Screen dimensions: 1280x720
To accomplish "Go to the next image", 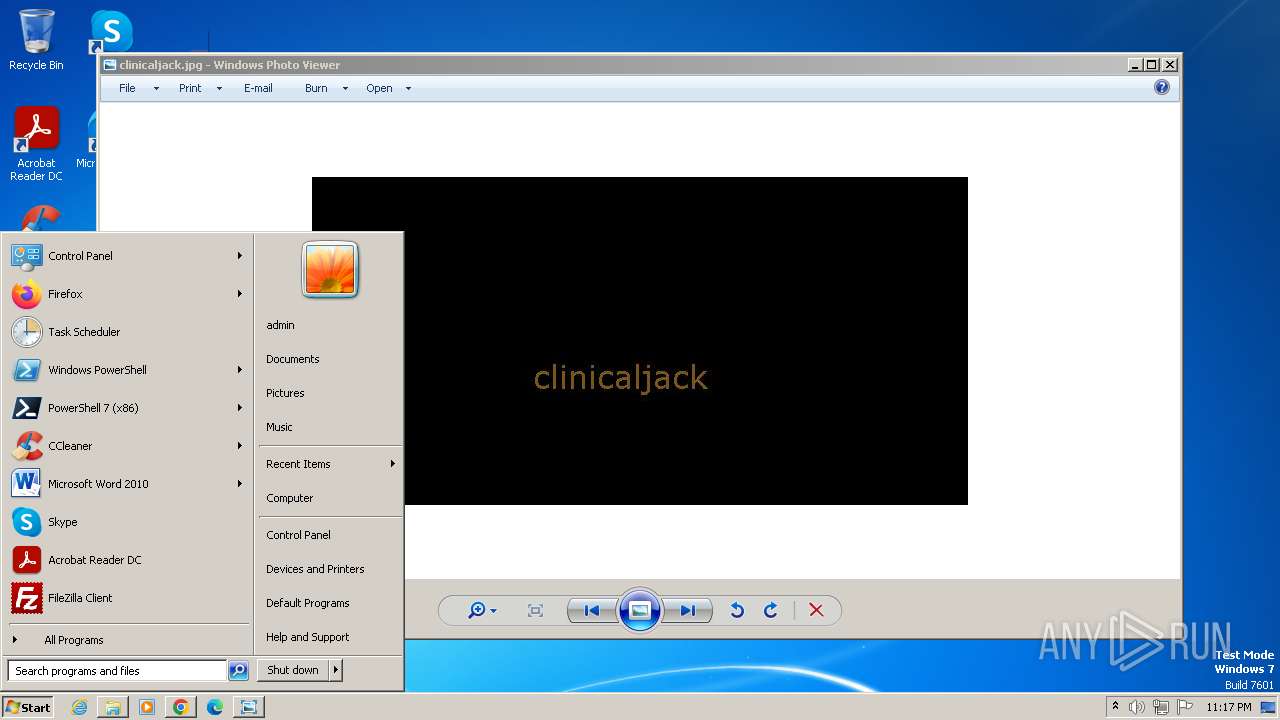I will point(688,610).
